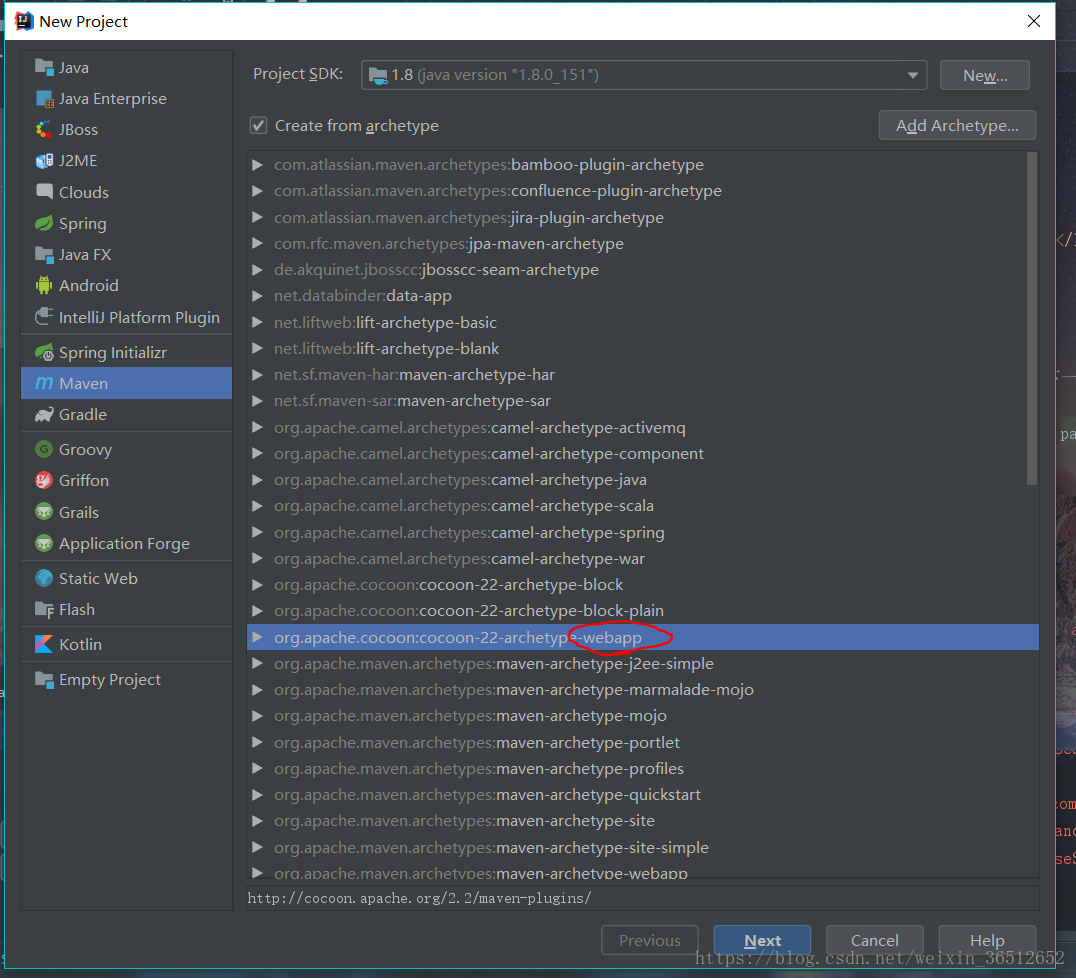Select lift-archetype-blank row
Viewport: 1076px width, 978px height.
pyautogui.click(x=642, y=349)
